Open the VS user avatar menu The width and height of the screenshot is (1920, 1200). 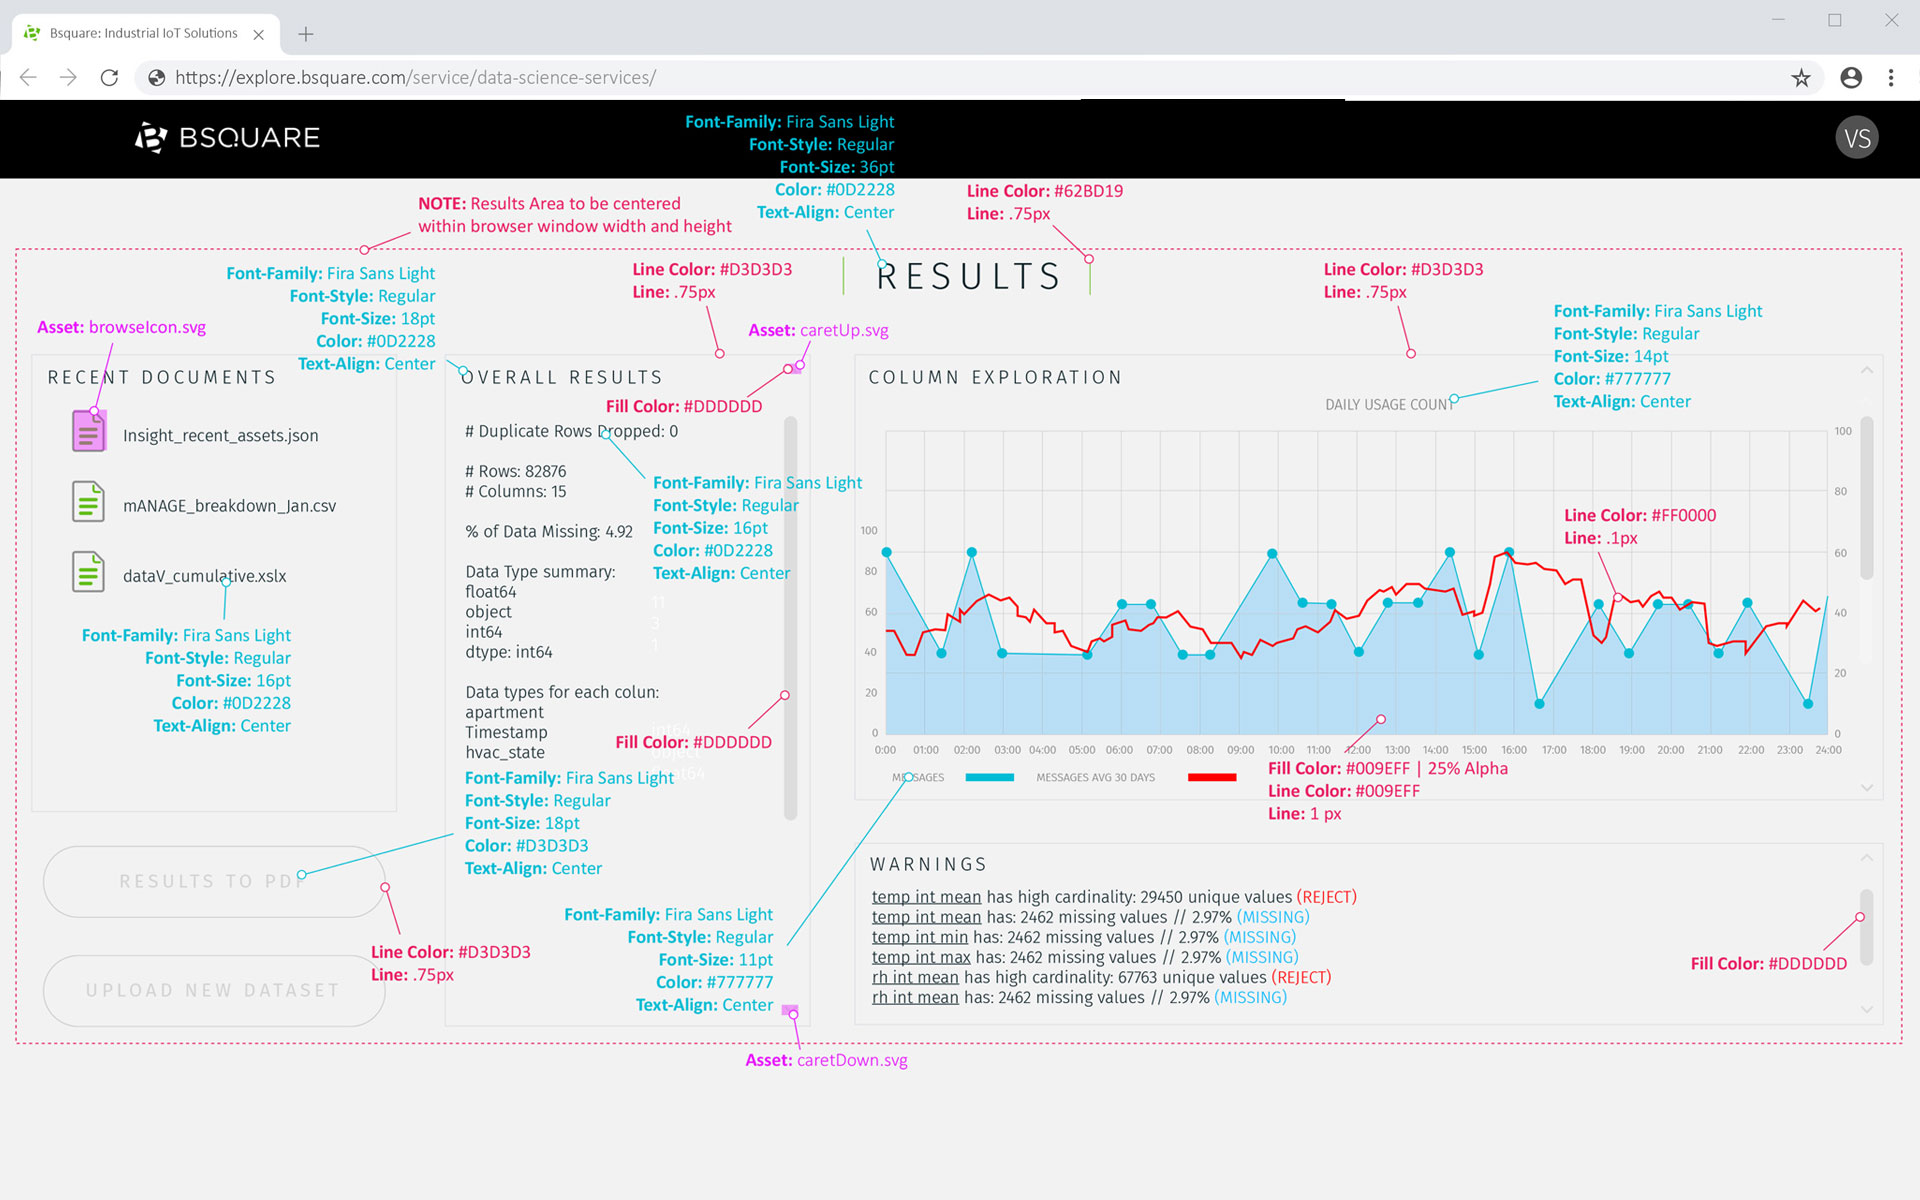coord(1857,138)
